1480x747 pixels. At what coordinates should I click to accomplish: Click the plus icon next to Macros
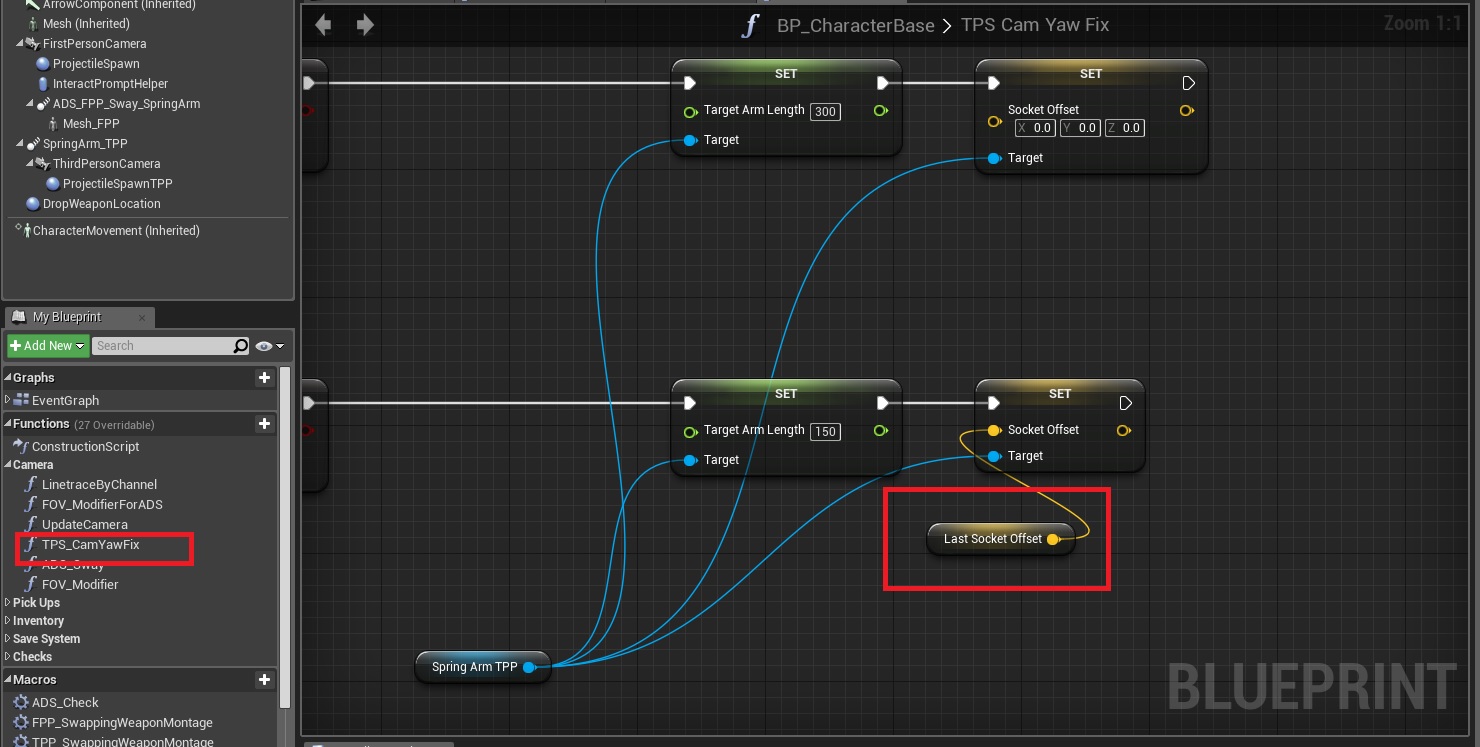[264, 680]
